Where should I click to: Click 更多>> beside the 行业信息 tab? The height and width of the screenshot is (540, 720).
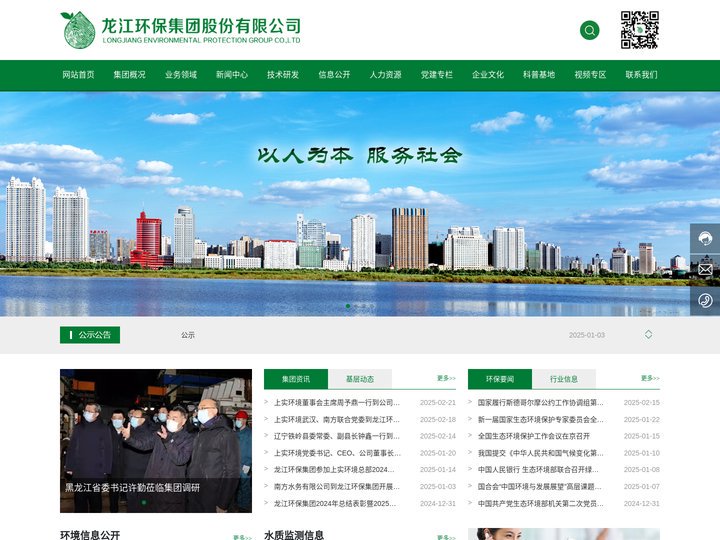(650, 378)
